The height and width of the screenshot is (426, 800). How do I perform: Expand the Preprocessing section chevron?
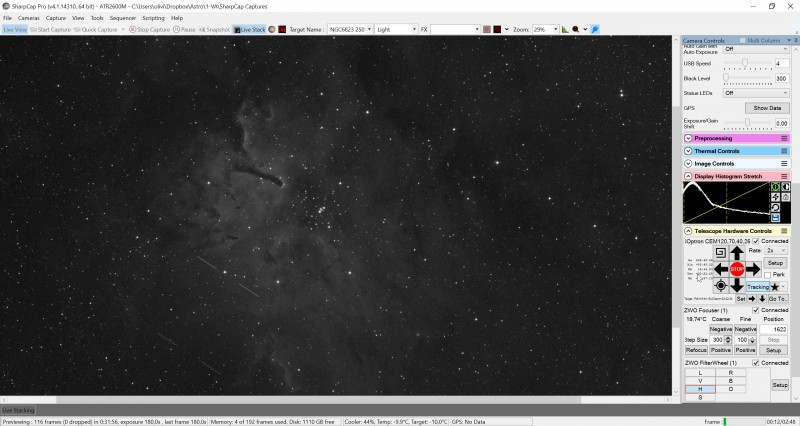click(688, 138)
